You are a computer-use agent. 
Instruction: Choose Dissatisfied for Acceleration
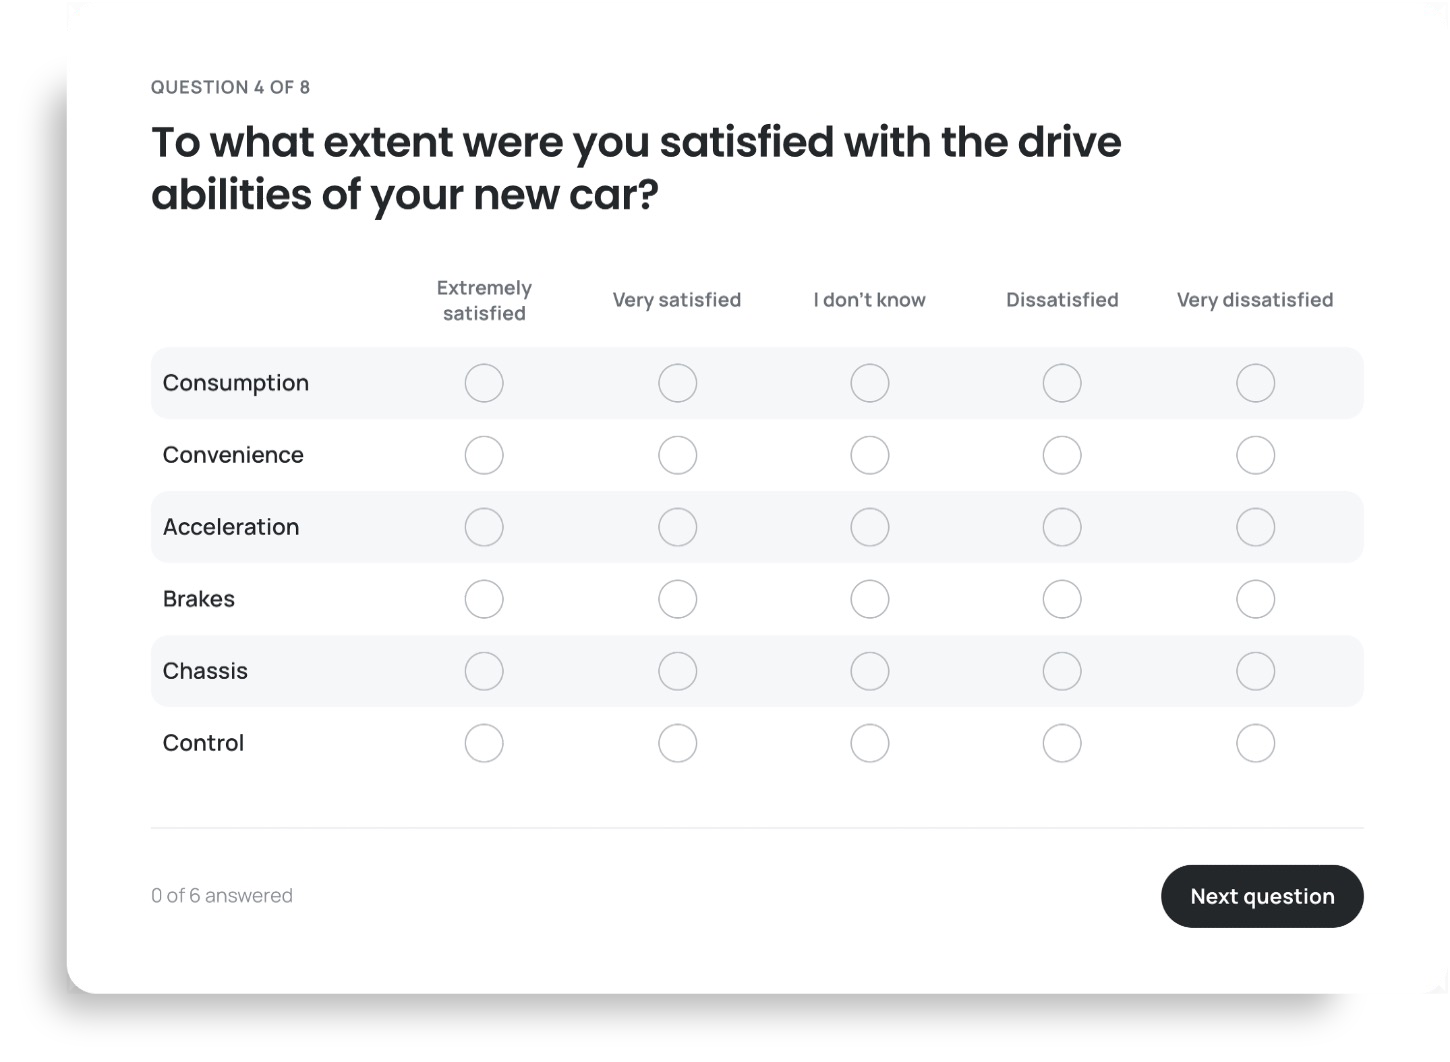coord(1062,527)
